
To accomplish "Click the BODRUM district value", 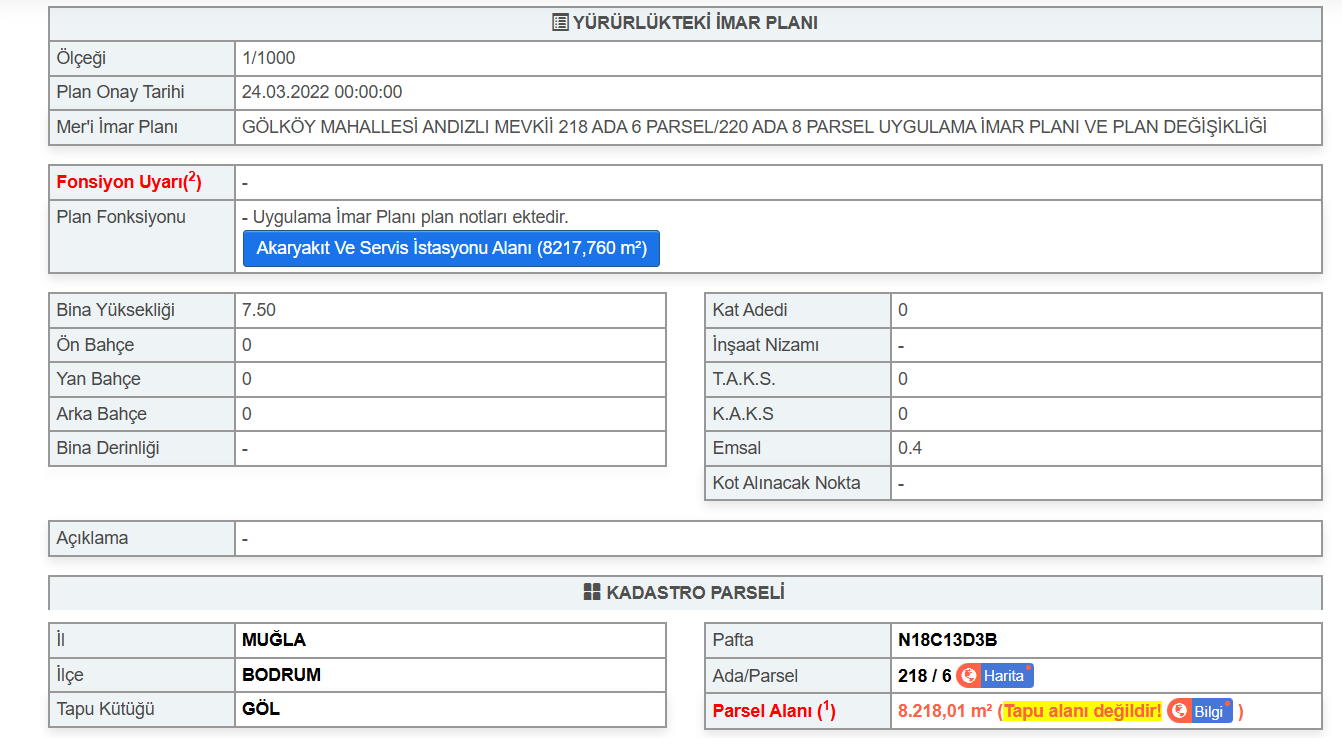I will pos(281,675).
